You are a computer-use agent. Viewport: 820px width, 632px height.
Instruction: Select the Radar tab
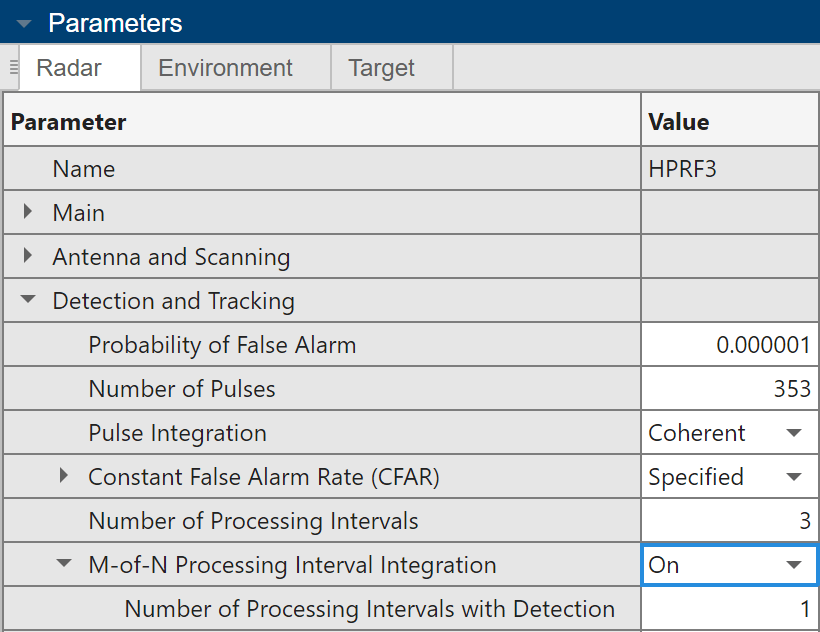tap(79, 67)
